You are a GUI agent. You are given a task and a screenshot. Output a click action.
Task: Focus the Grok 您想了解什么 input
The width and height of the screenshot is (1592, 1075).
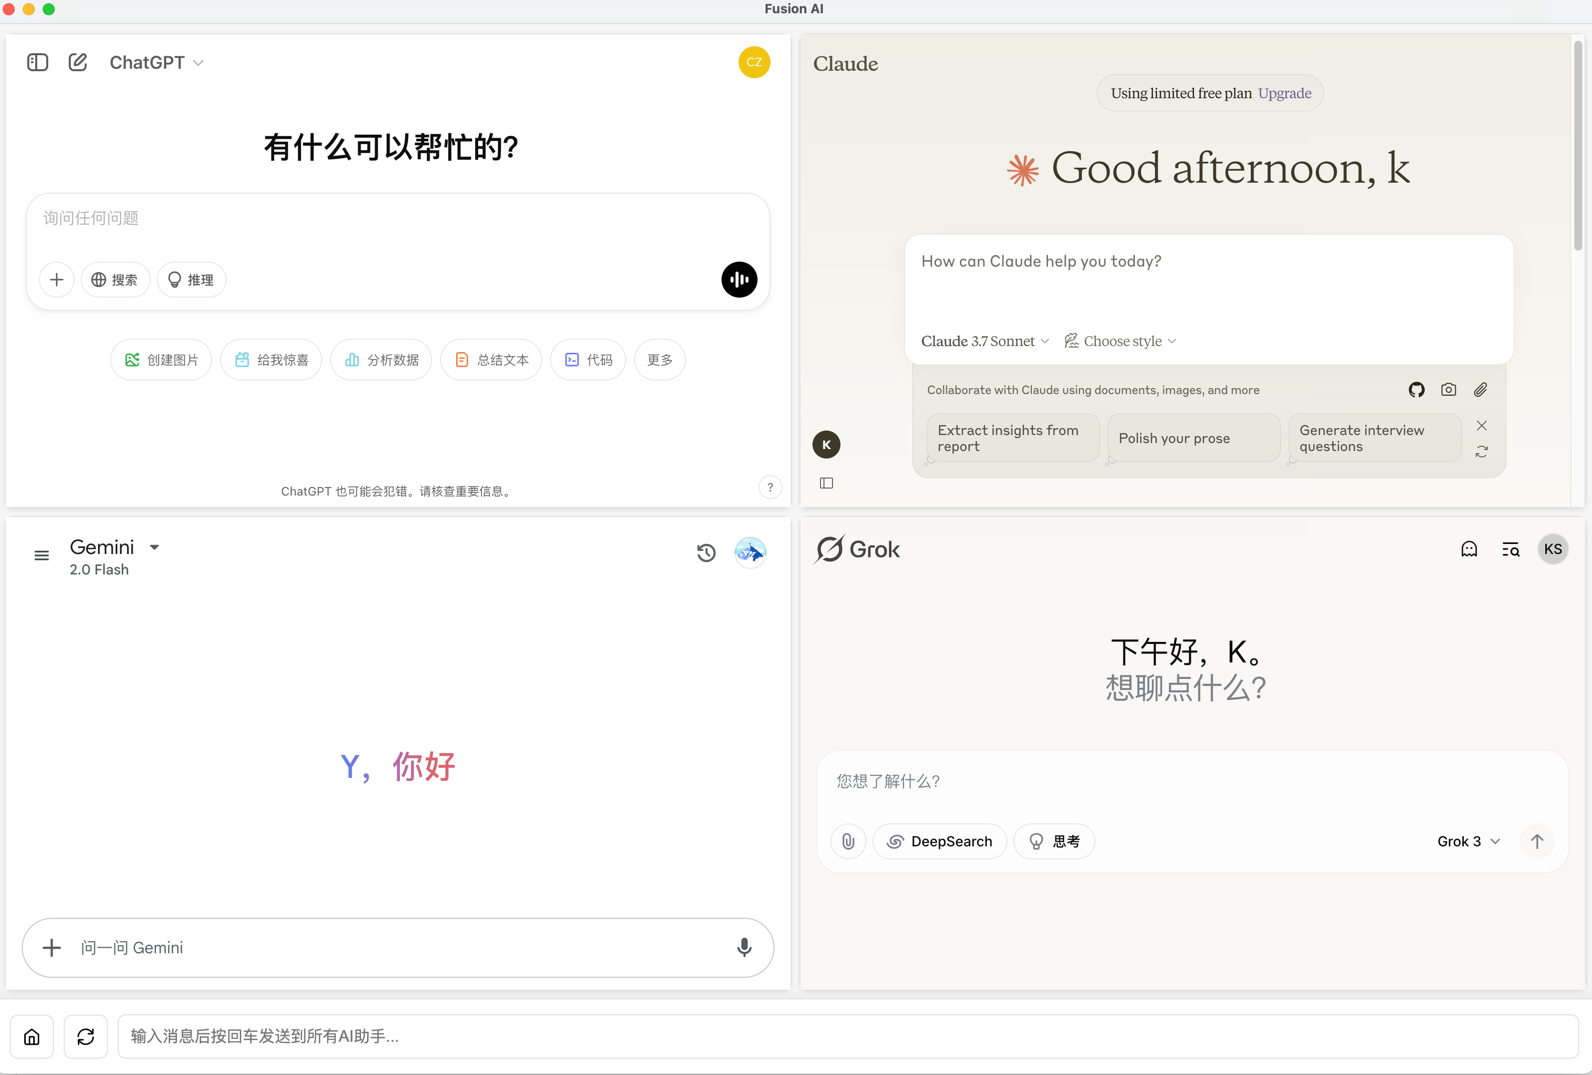[1192, 781]
